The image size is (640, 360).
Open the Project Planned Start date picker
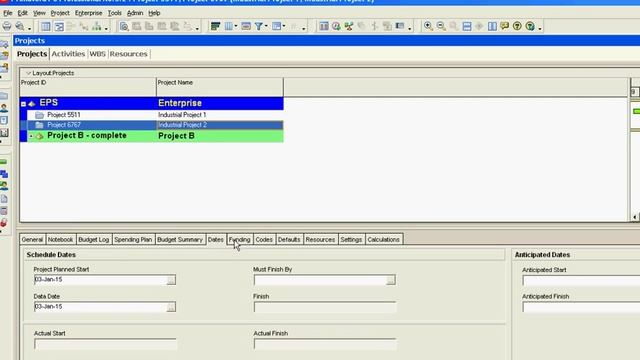pyautogui.click(x=171, y=280)
